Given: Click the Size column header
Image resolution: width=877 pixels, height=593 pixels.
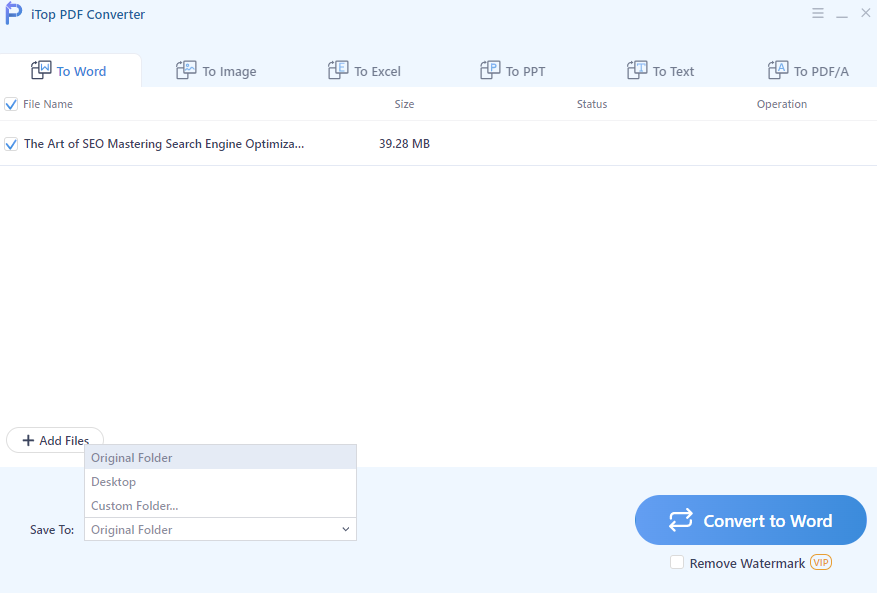Looking at the screenshot, I should point(404,104).
